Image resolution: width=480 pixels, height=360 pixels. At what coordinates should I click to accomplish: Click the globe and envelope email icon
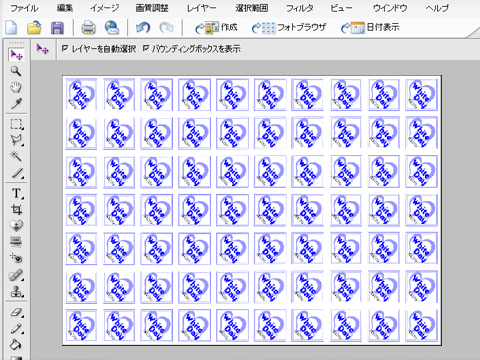pyautogui.click(x=112, y=28)
